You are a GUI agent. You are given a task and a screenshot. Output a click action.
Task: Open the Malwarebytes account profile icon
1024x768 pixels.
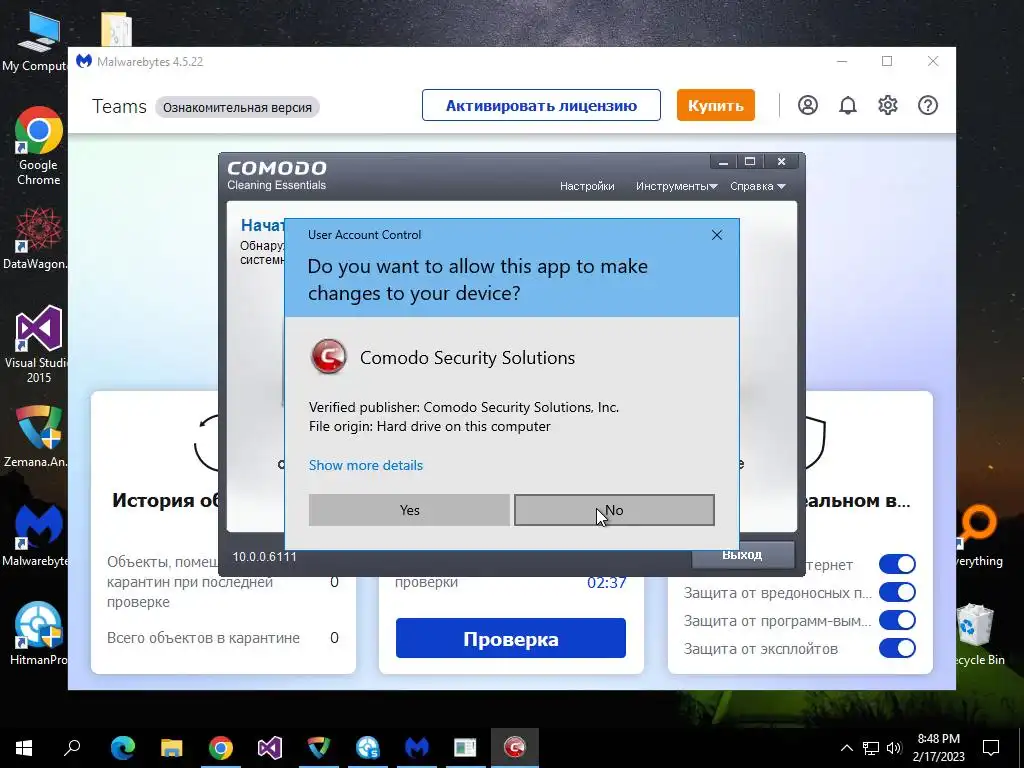point(807,105)
